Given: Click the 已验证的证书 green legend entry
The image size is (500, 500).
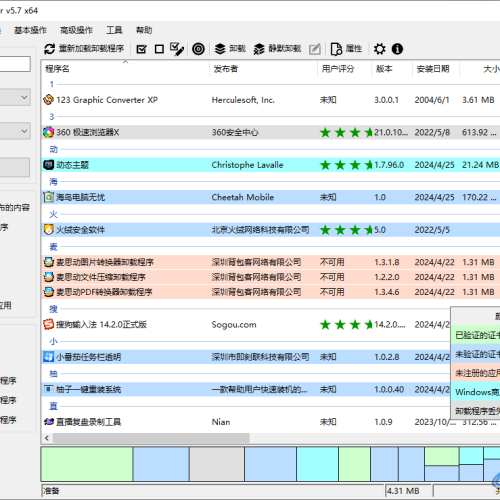Looking at the screenshot, I should tap(476, 335).
